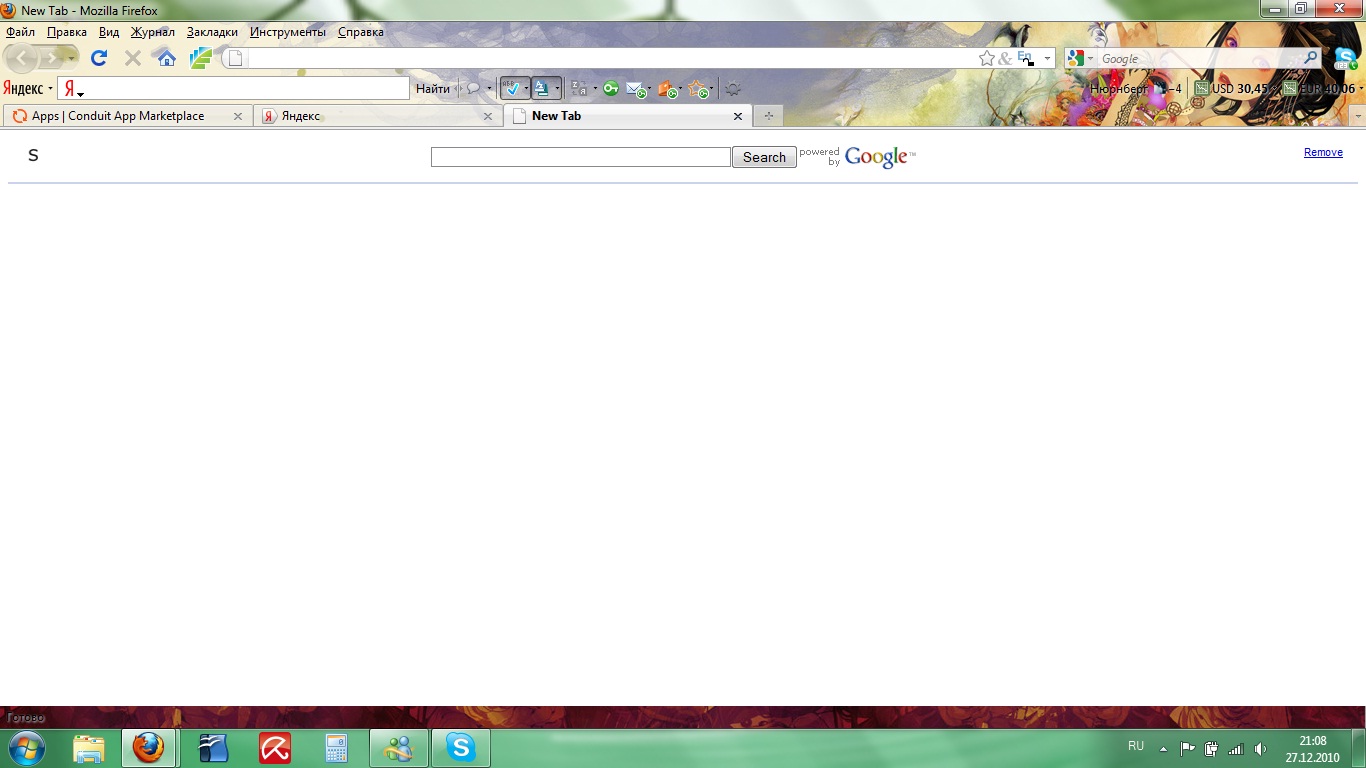Image resolution: width=1366 pixels, height=768 pixels.
Task: Open the Skype toolbar icon
Action: pos(1346,58)
